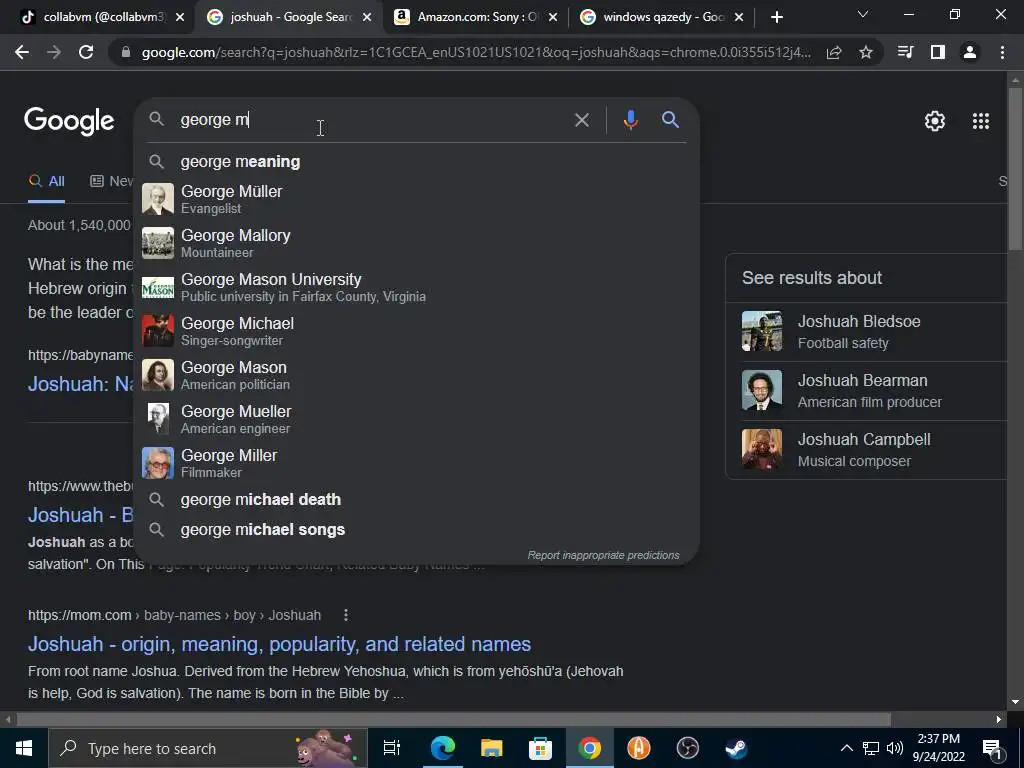This screenshot has width=1024, height=768.
Task: Open the Google apps grid
Action: 980,121
